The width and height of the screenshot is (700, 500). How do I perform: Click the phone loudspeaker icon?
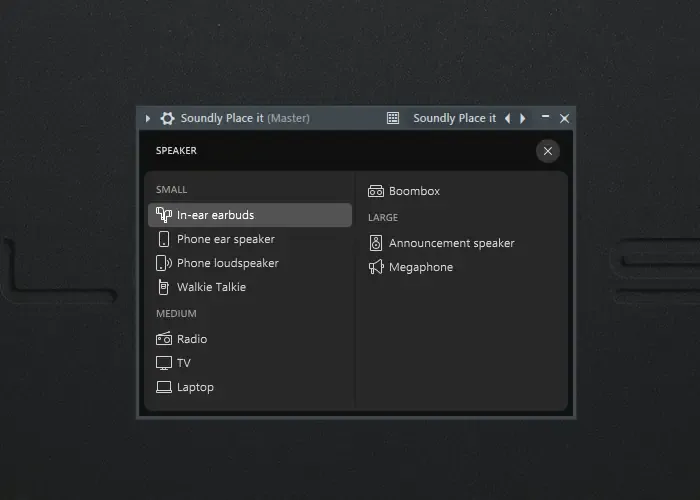164,263
